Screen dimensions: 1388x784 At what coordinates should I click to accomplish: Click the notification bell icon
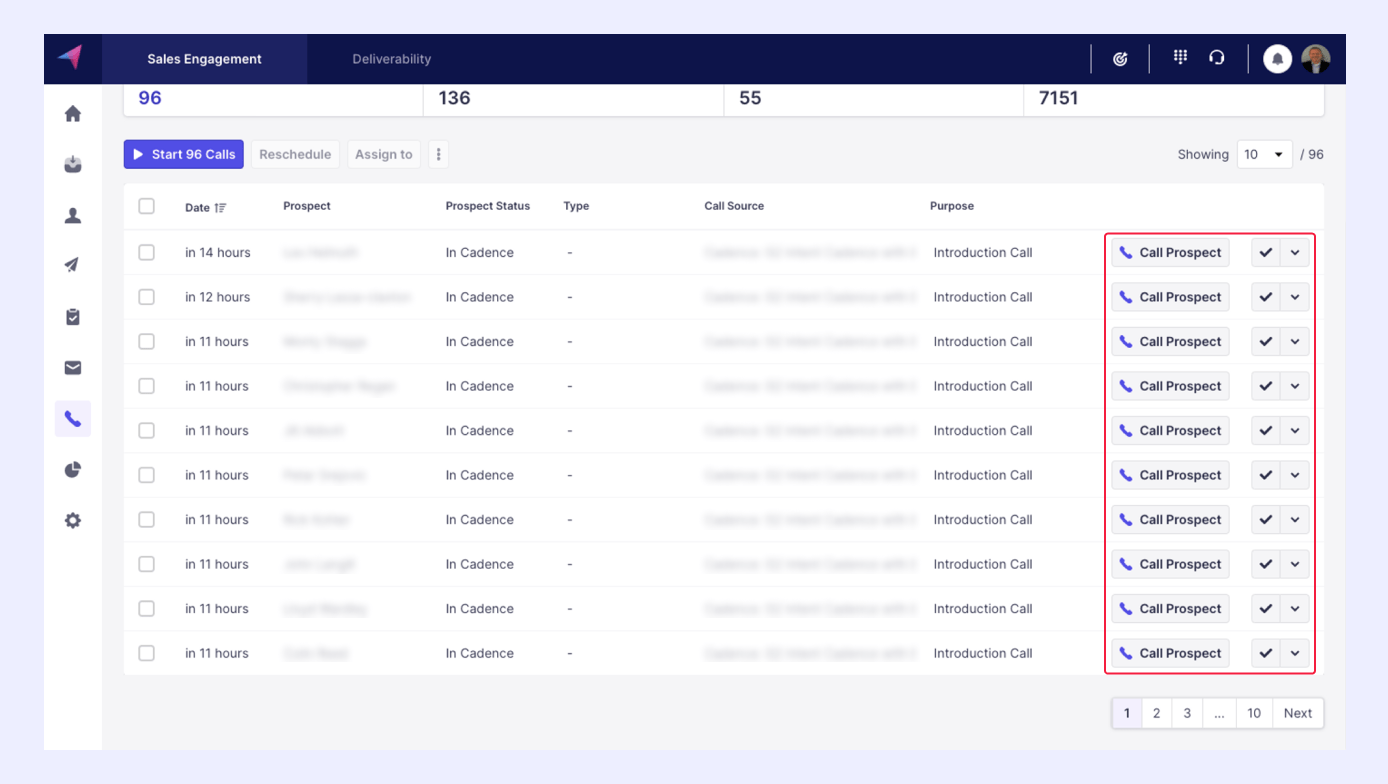[1277, 59]
